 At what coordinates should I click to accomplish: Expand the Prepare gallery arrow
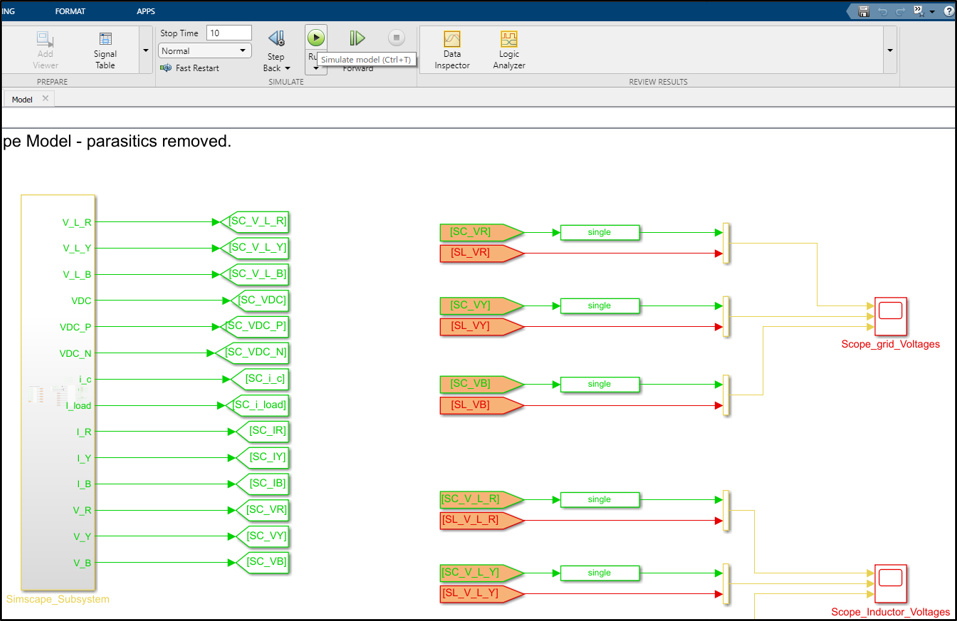pyautogui.click(x=146, y=51)
